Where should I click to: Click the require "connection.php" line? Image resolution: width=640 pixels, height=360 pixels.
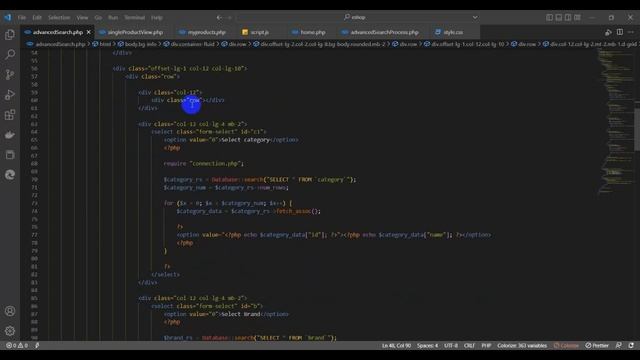[x=204, y=164]
